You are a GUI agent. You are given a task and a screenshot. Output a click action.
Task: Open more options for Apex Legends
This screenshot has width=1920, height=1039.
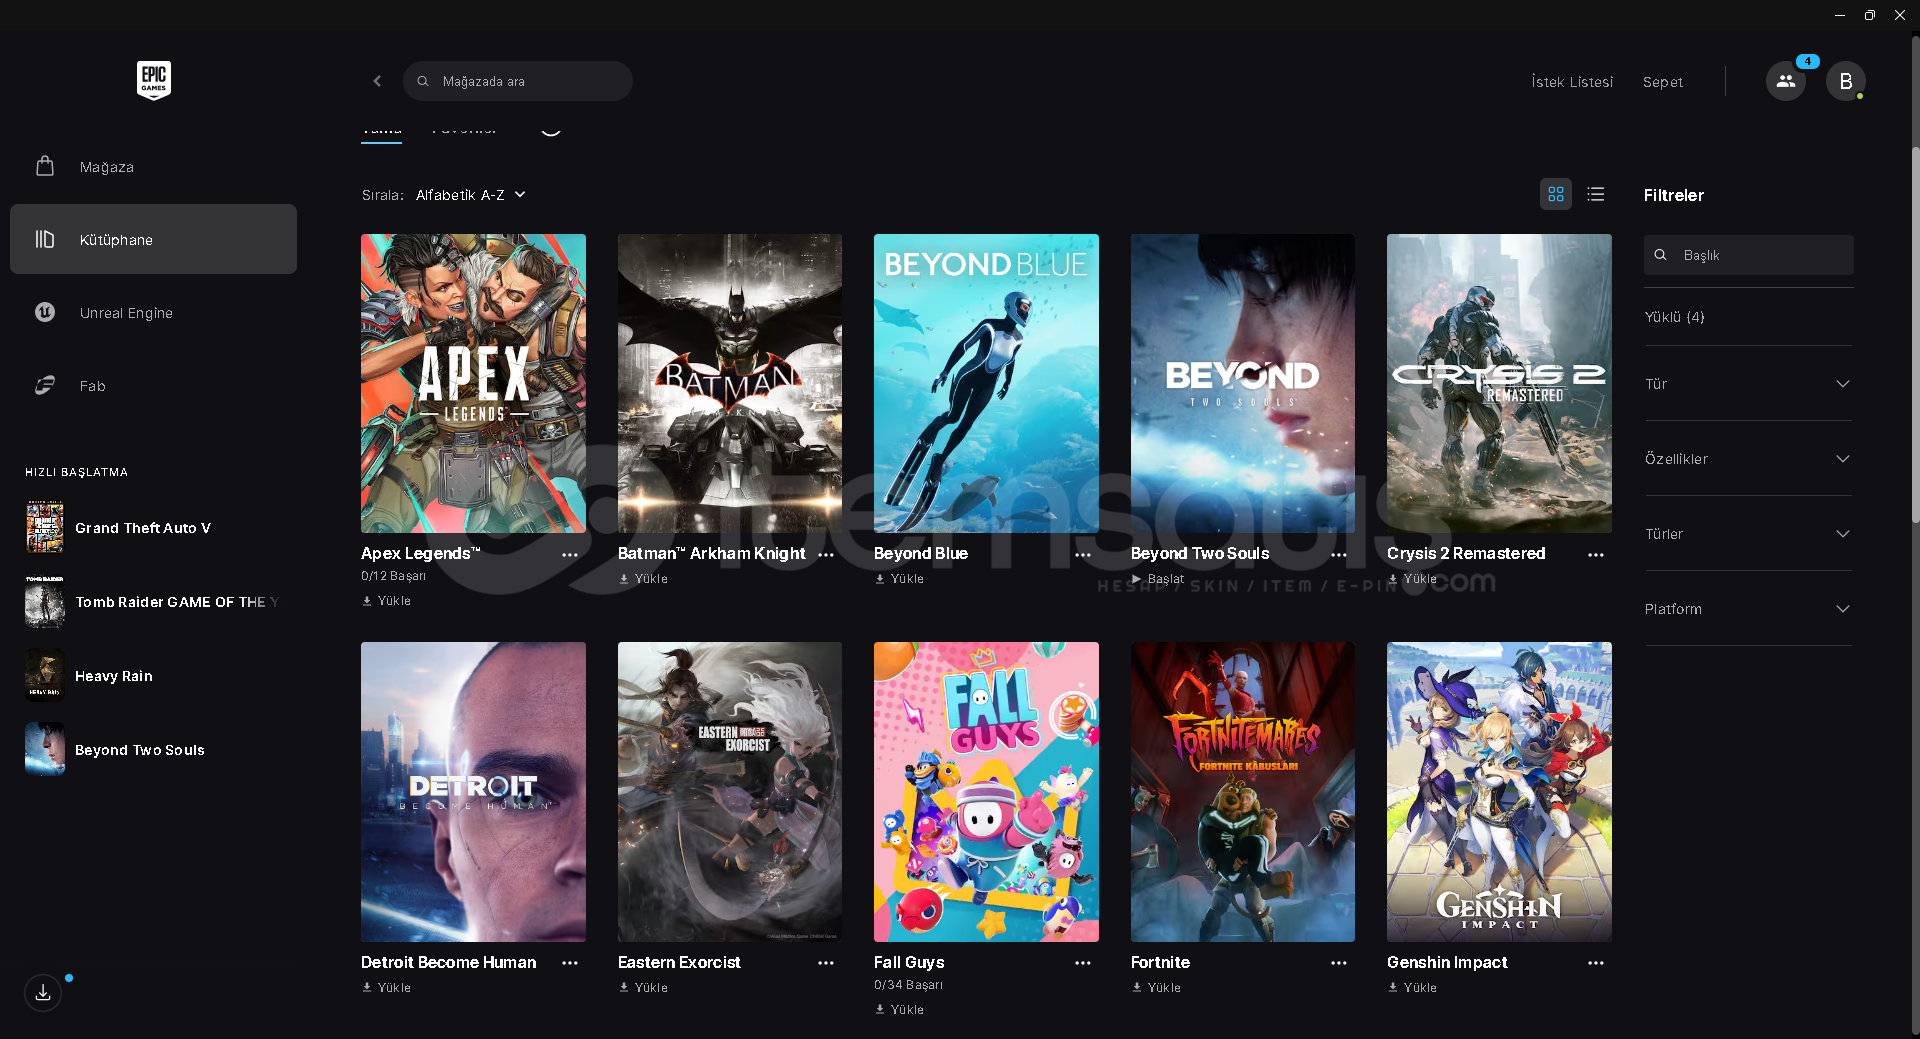[570, 554]
